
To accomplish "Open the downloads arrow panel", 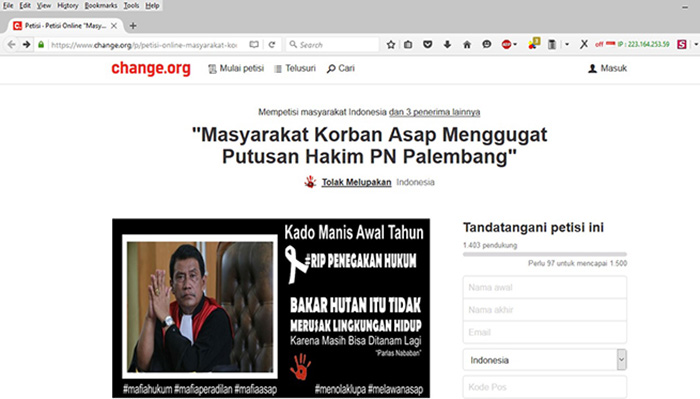I will (x=447, y=45).
